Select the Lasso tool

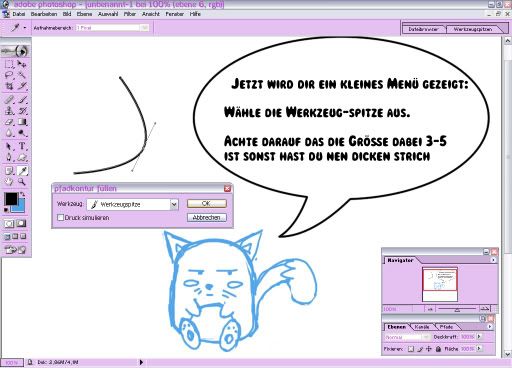pyautogui.click(x=9, y=75)
